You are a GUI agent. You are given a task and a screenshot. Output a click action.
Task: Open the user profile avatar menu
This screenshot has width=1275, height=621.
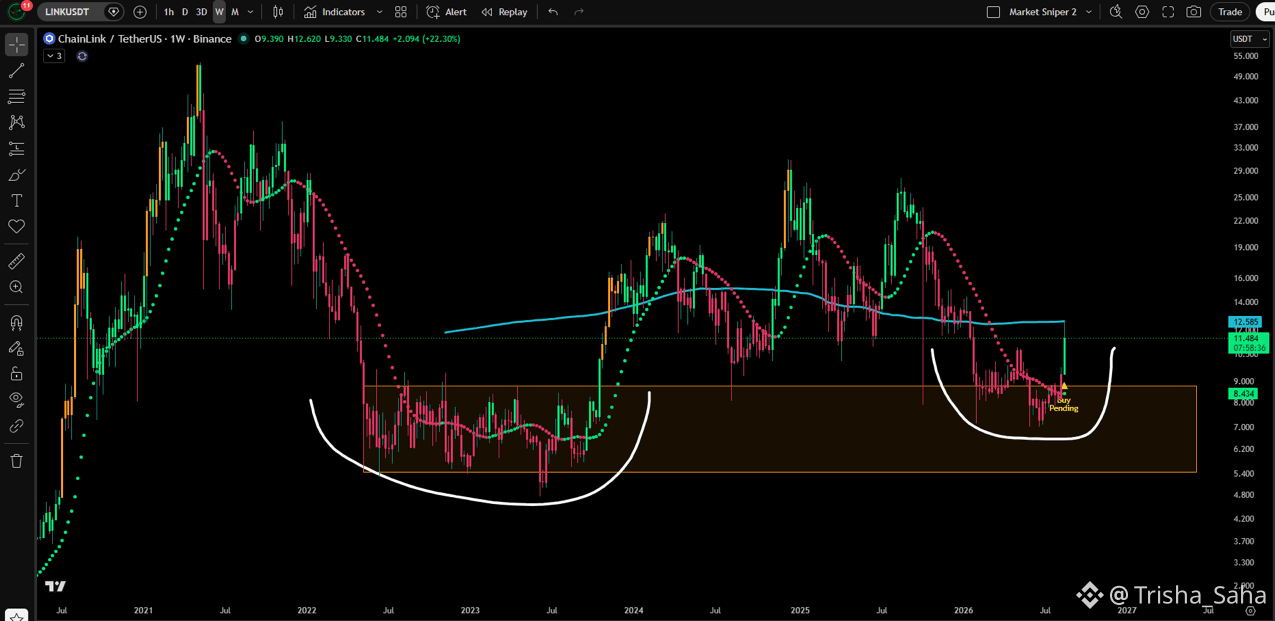[17, 12]
